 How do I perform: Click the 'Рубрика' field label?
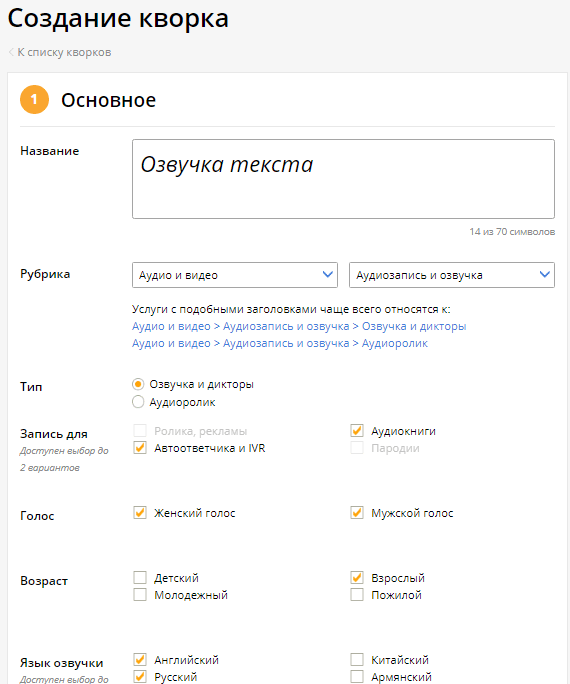click(45, 274)
